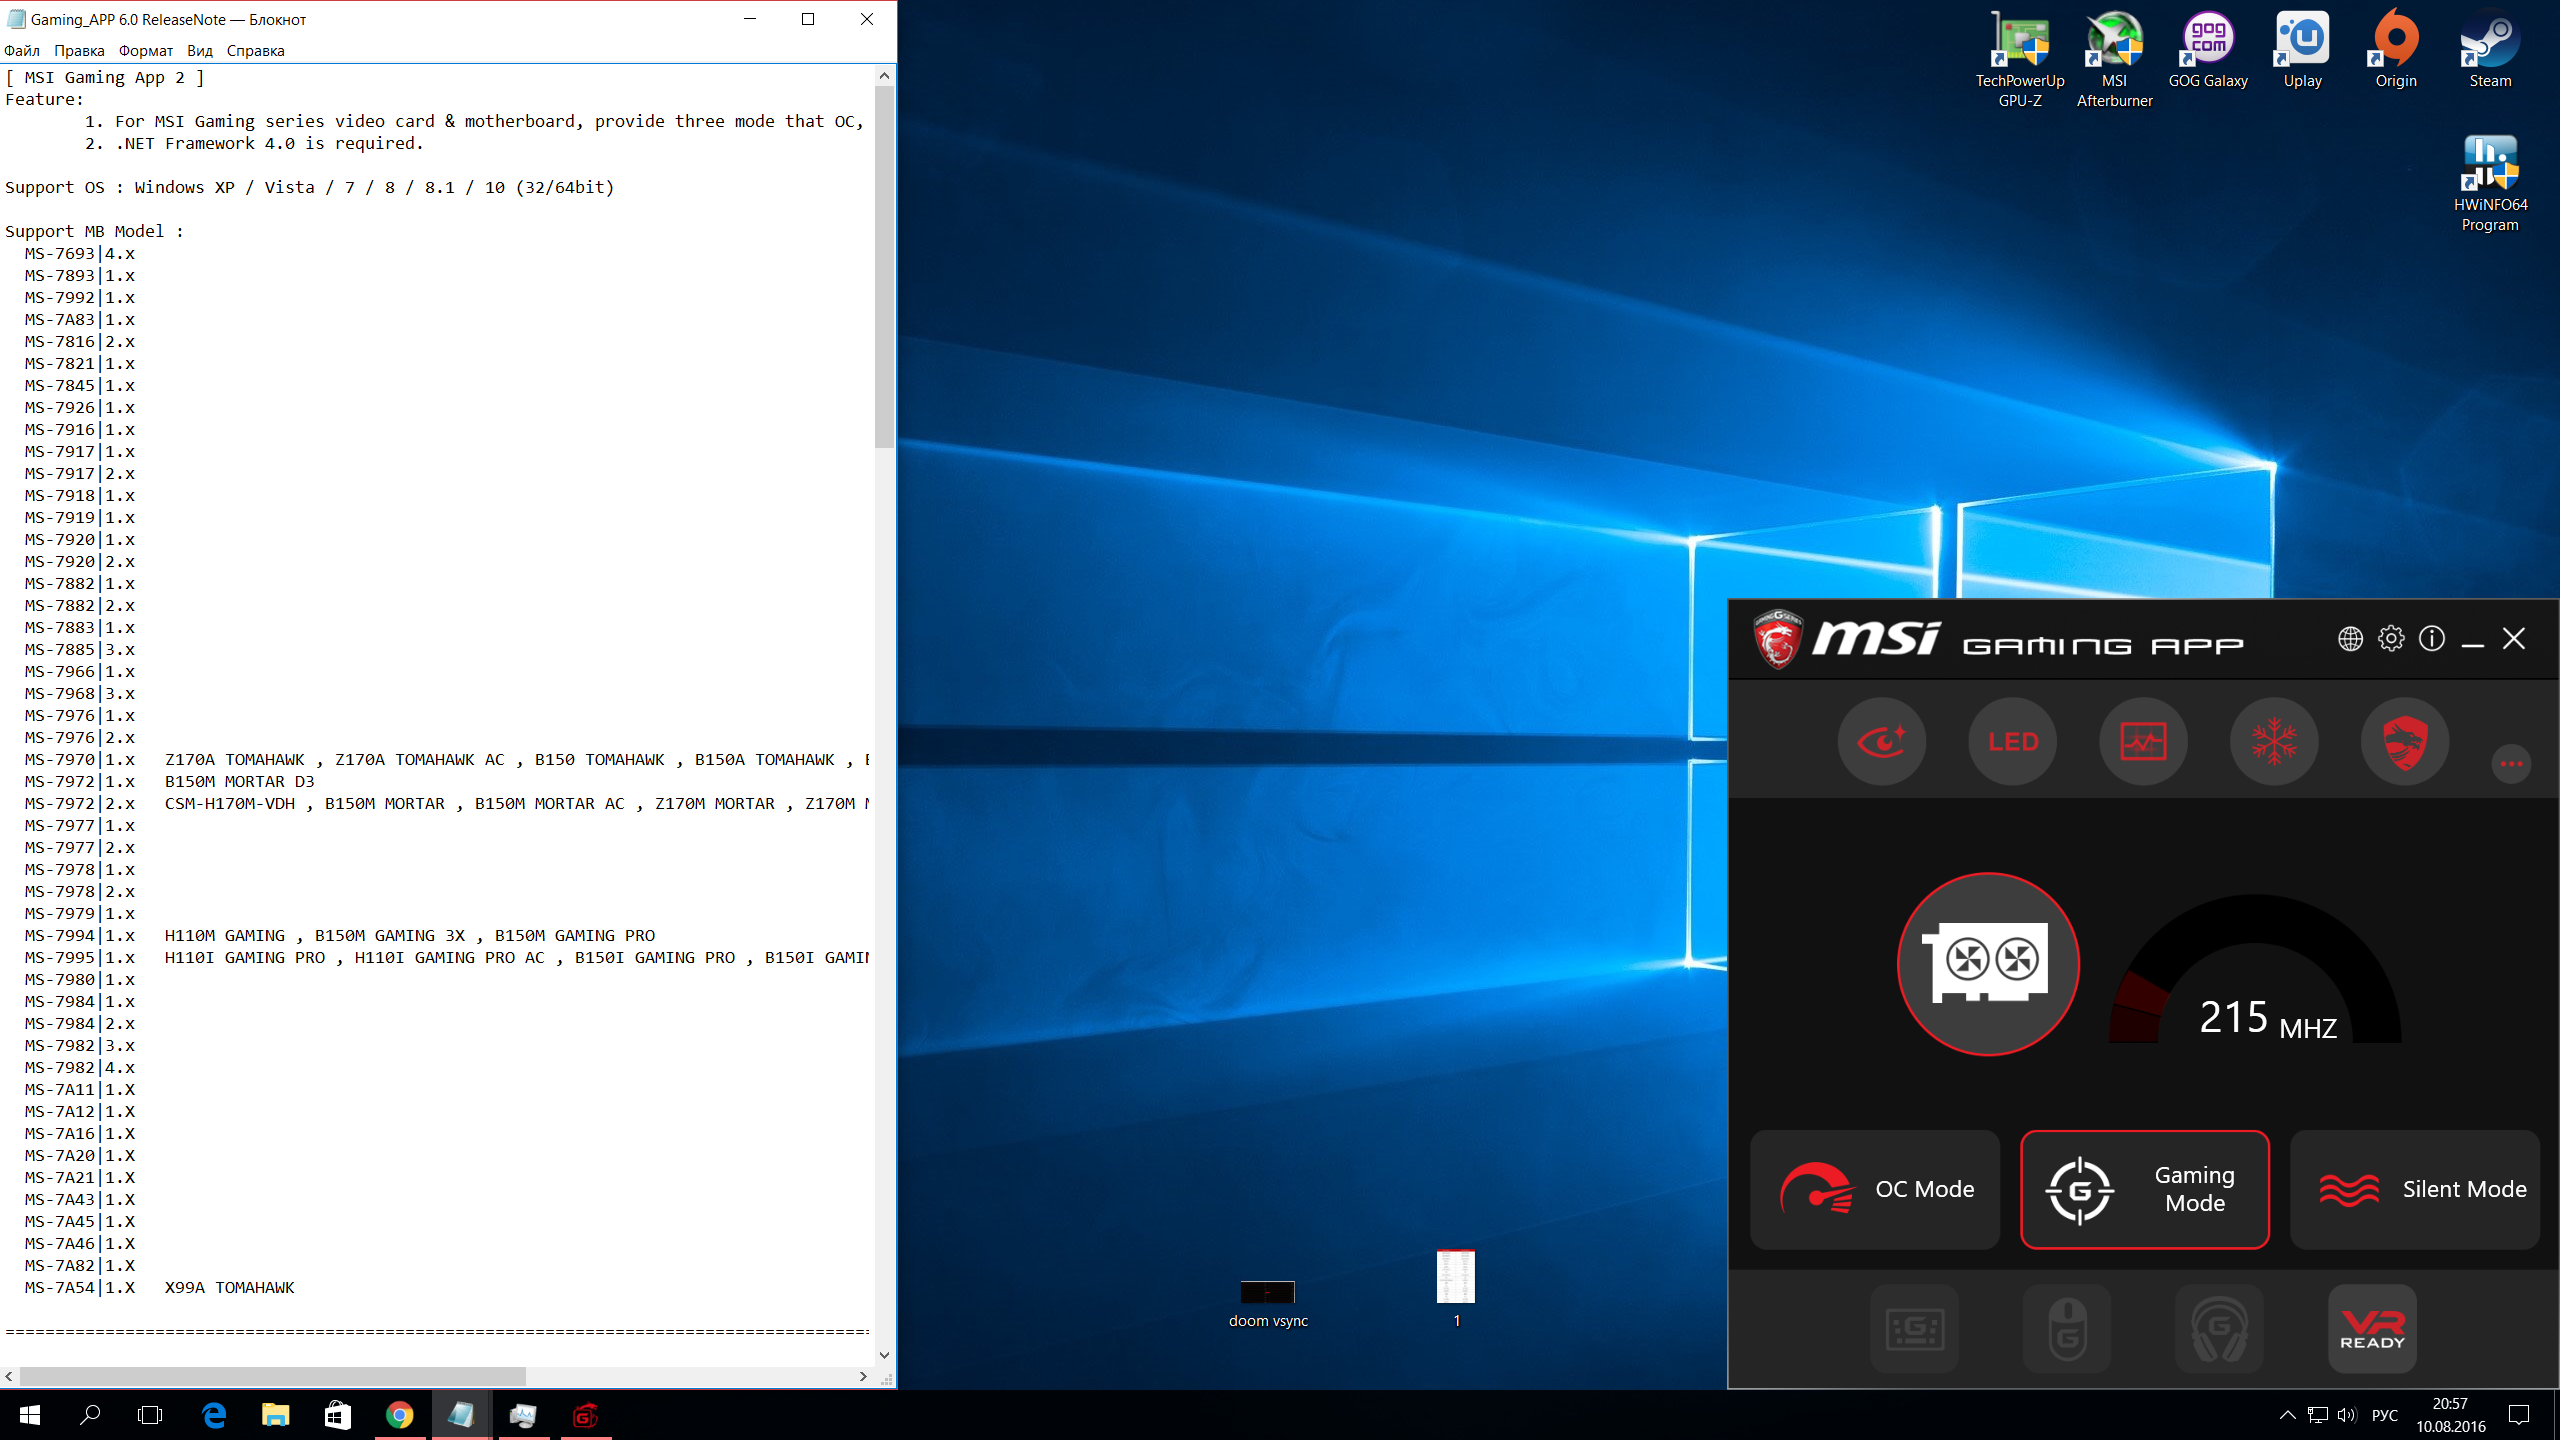Open the hardware monitor icon
The width and height of the screenshot is (2560, 1440).
click(x=2143, y=741)
